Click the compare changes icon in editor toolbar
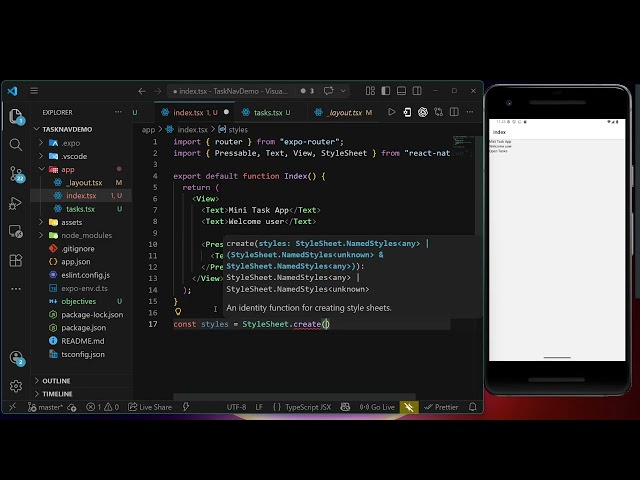Image resolution: width=640 pixels, height=480 pixels. point(438,112)
